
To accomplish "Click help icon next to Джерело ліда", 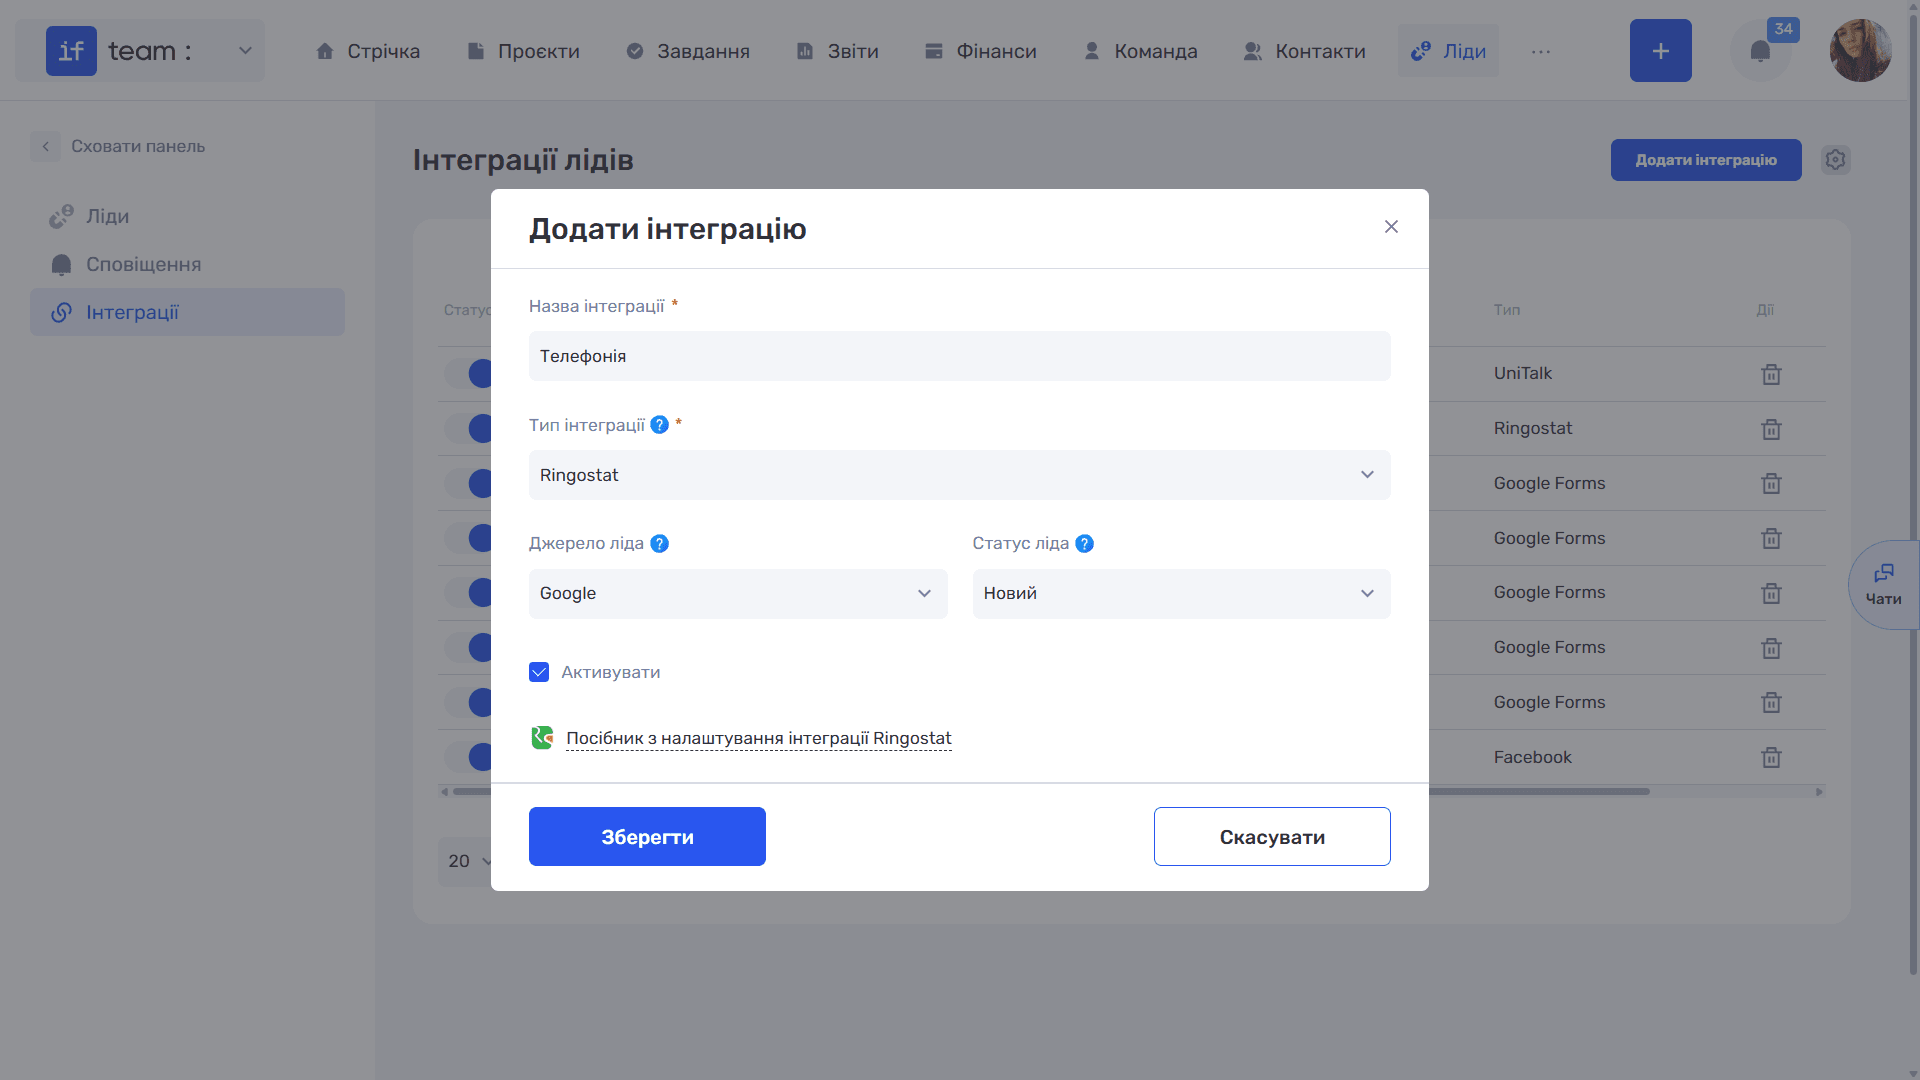I will coord(660,543).
